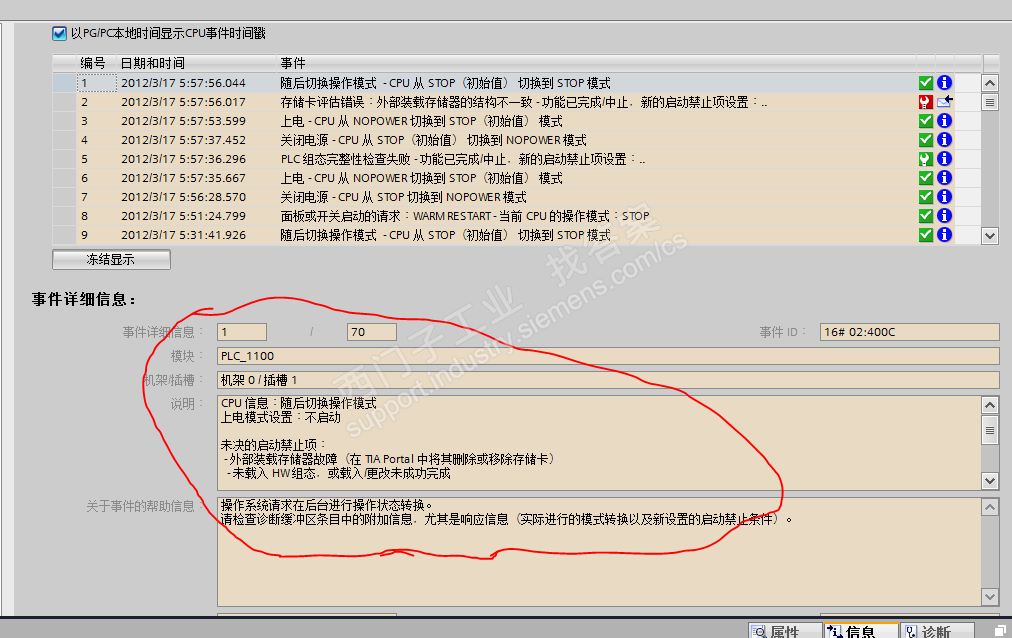
Task: Click event list scrollbar down arrow
Action: click(990, 236)
